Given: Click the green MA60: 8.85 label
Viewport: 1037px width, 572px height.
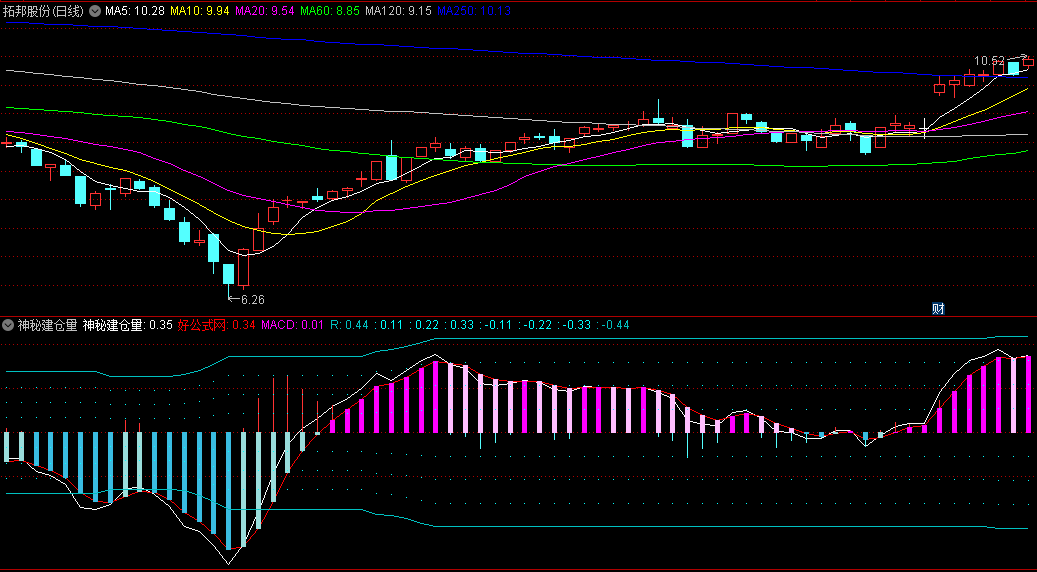Looking at the screenshot, I should [330, 11].
